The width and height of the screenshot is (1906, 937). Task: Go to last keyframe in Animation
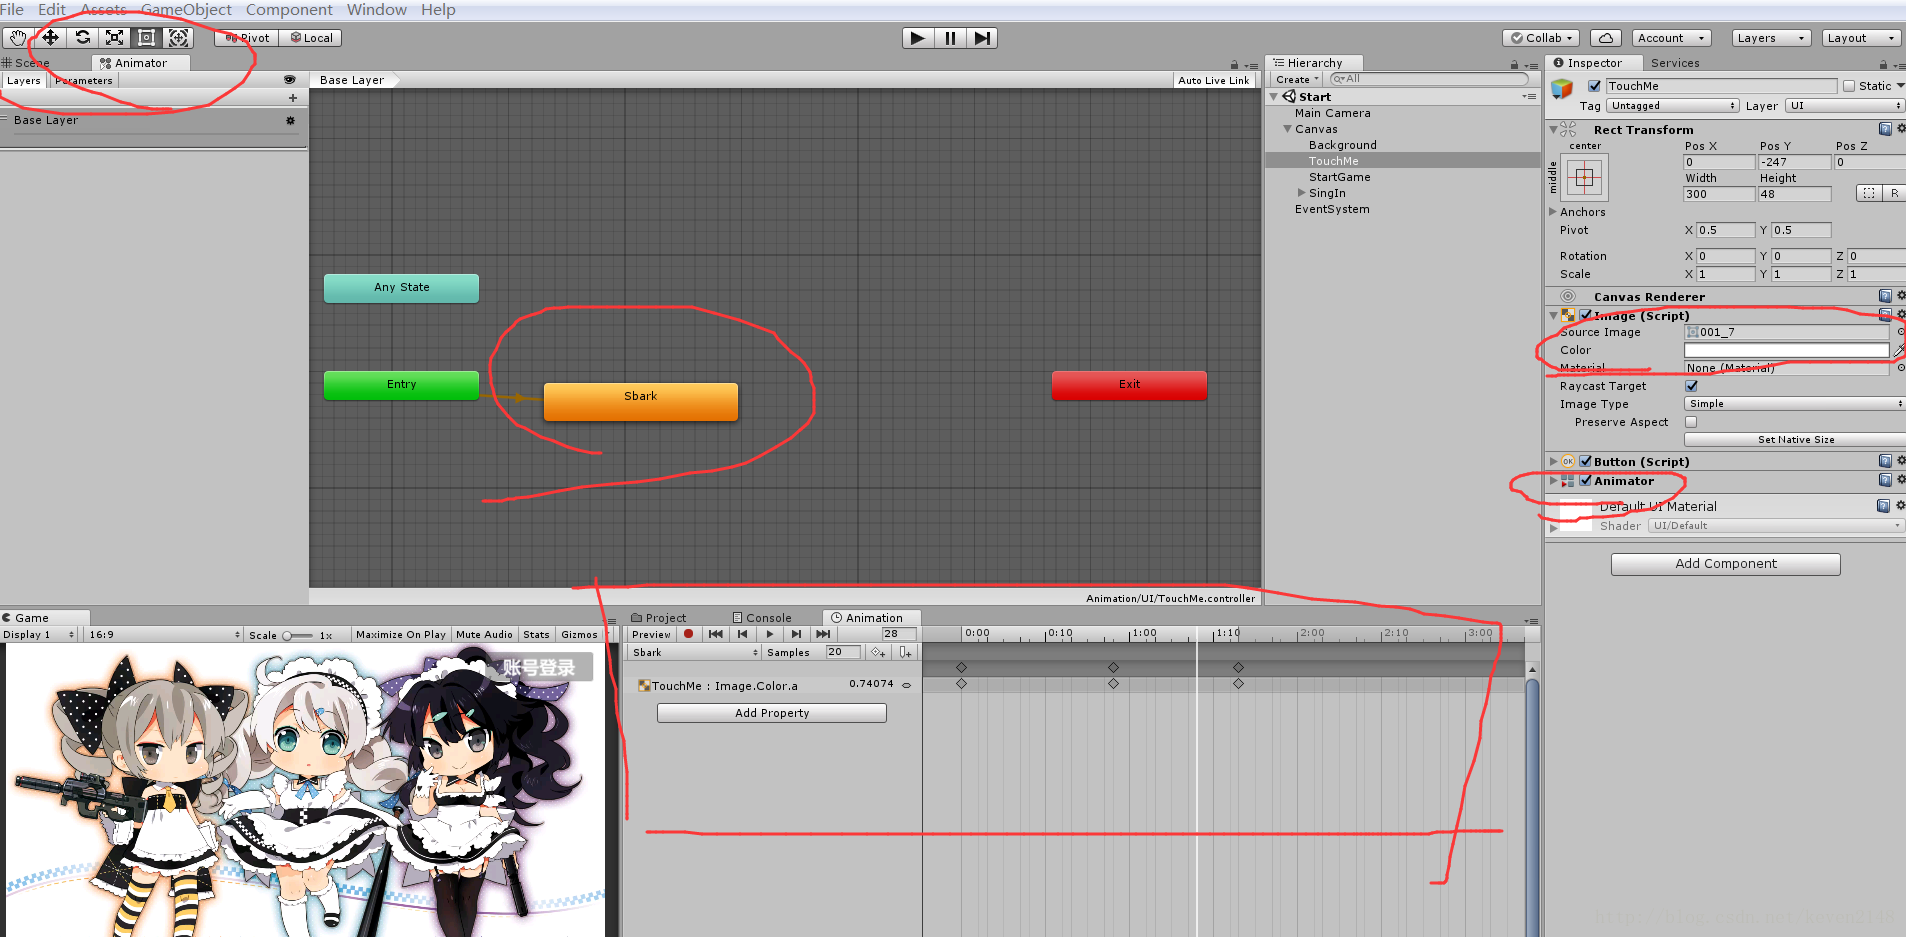(823, 634)
